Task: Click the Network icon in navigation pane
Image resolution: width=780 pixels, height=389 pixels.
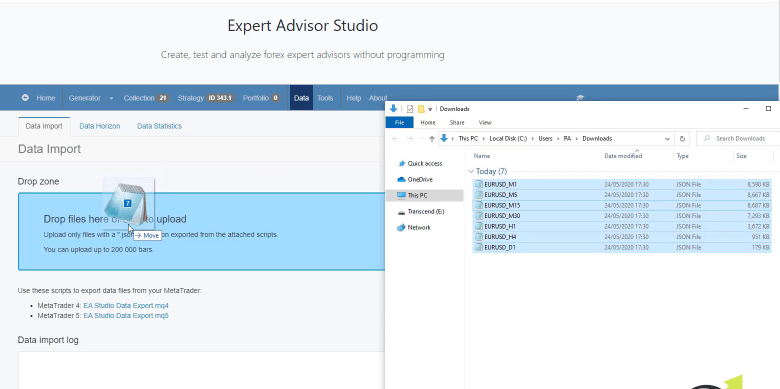Action: point(401,227)
